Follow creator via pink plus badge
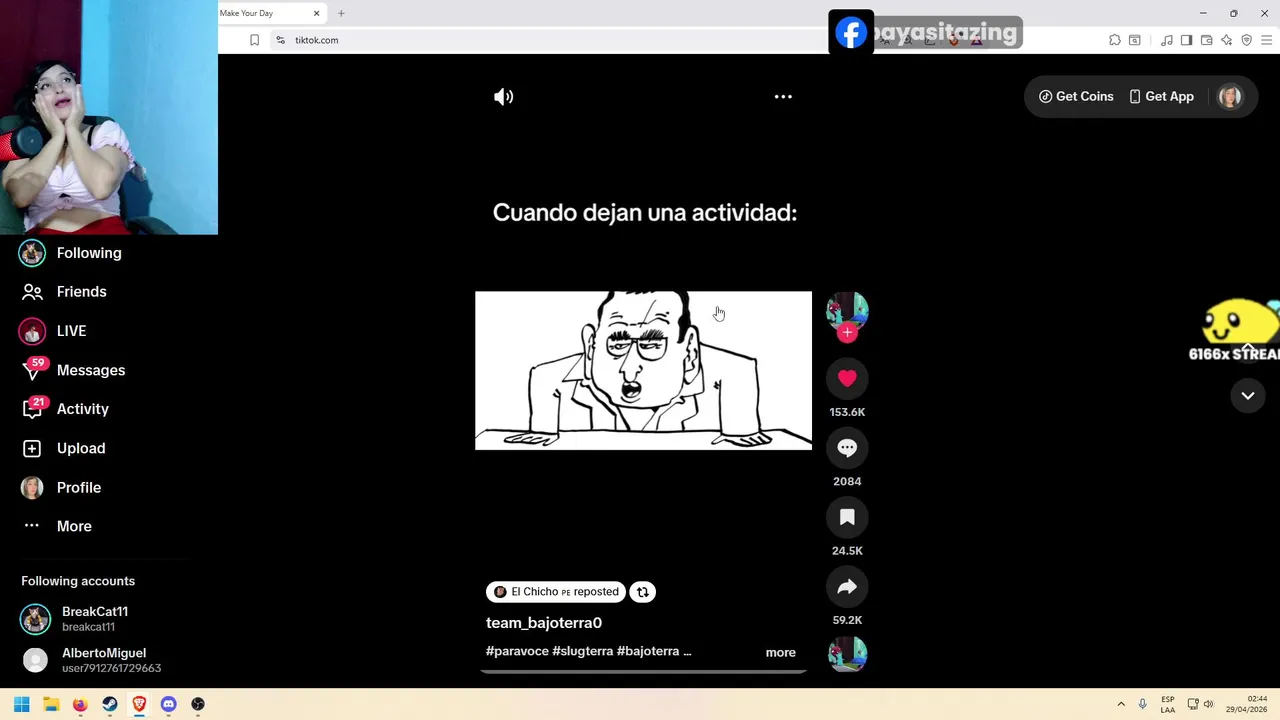1280x720 pixels. [x=847, y=333]
